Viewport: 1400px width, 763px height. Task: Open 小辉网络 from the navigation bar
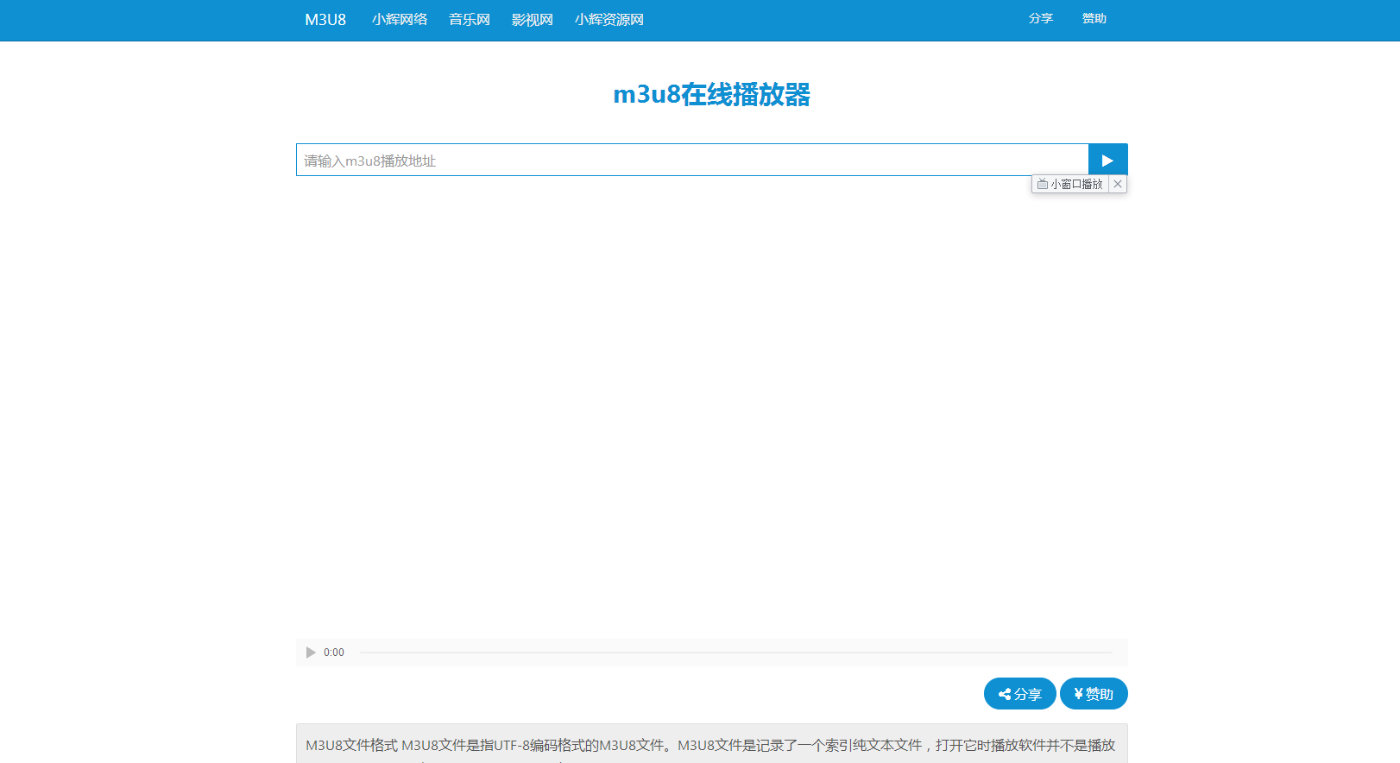tap(399, 18)
